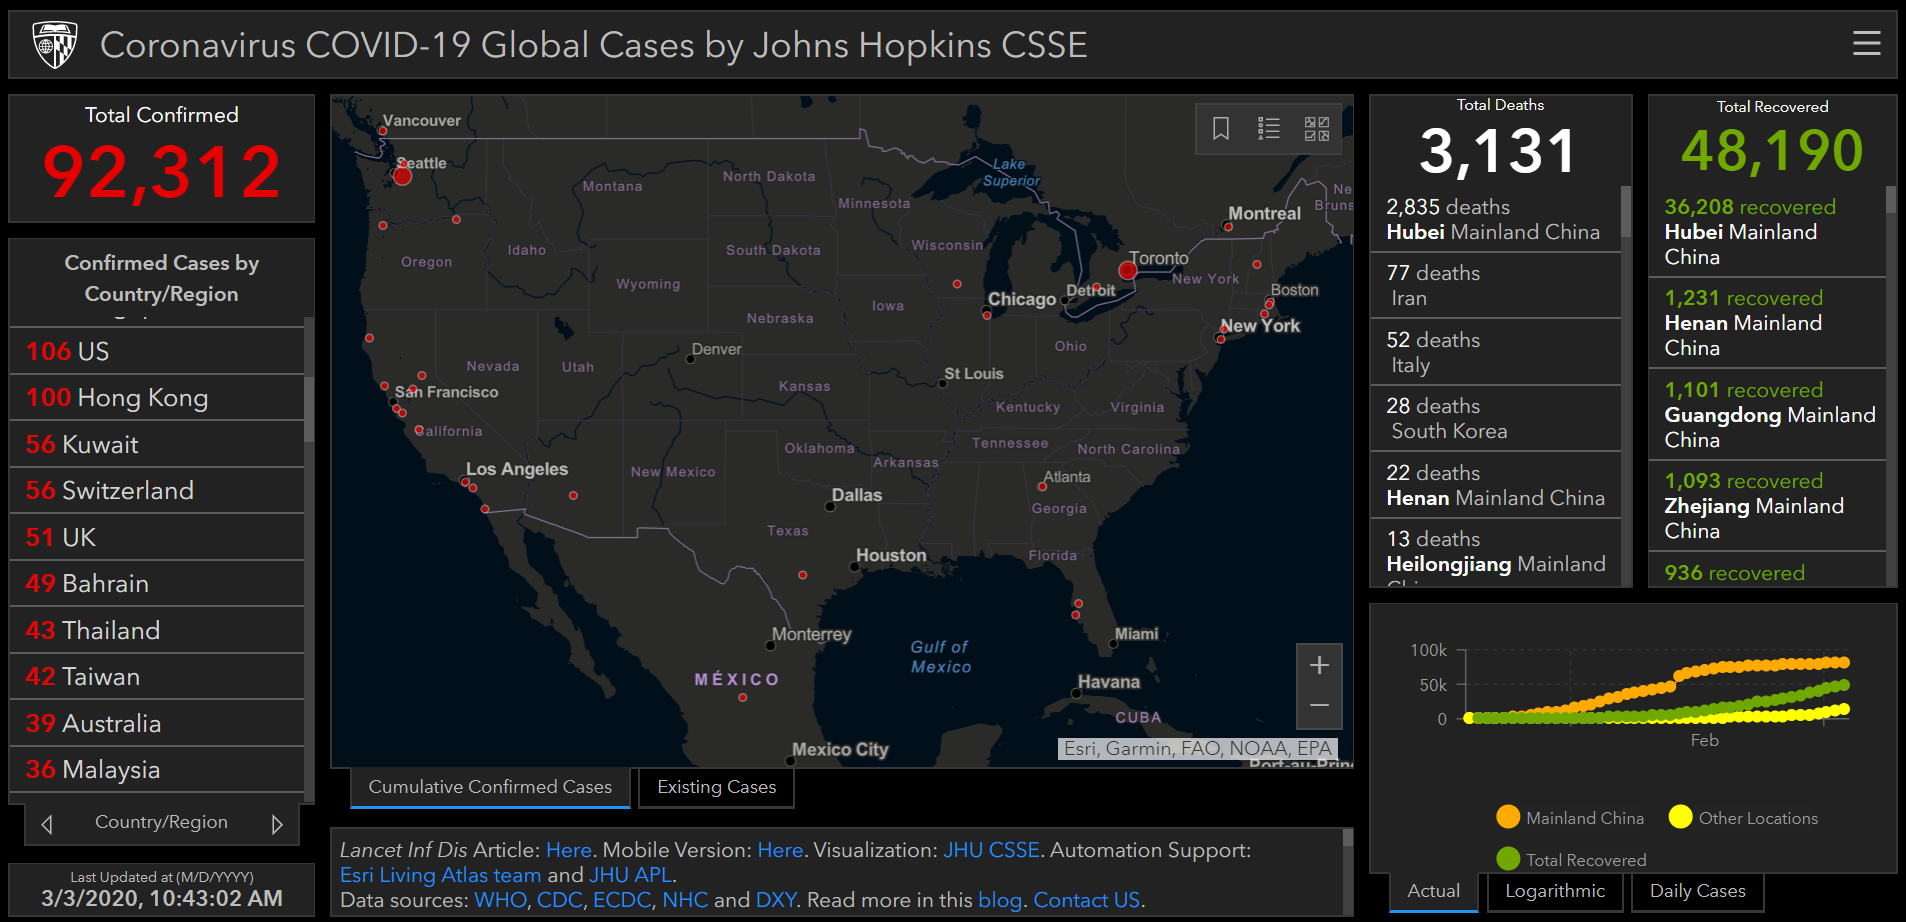Image resolution: width=1906 pixels, height=922 pixels.
Task: Toggle Other Locations yellow legend dot
Action: click(x=1680, y=817)
